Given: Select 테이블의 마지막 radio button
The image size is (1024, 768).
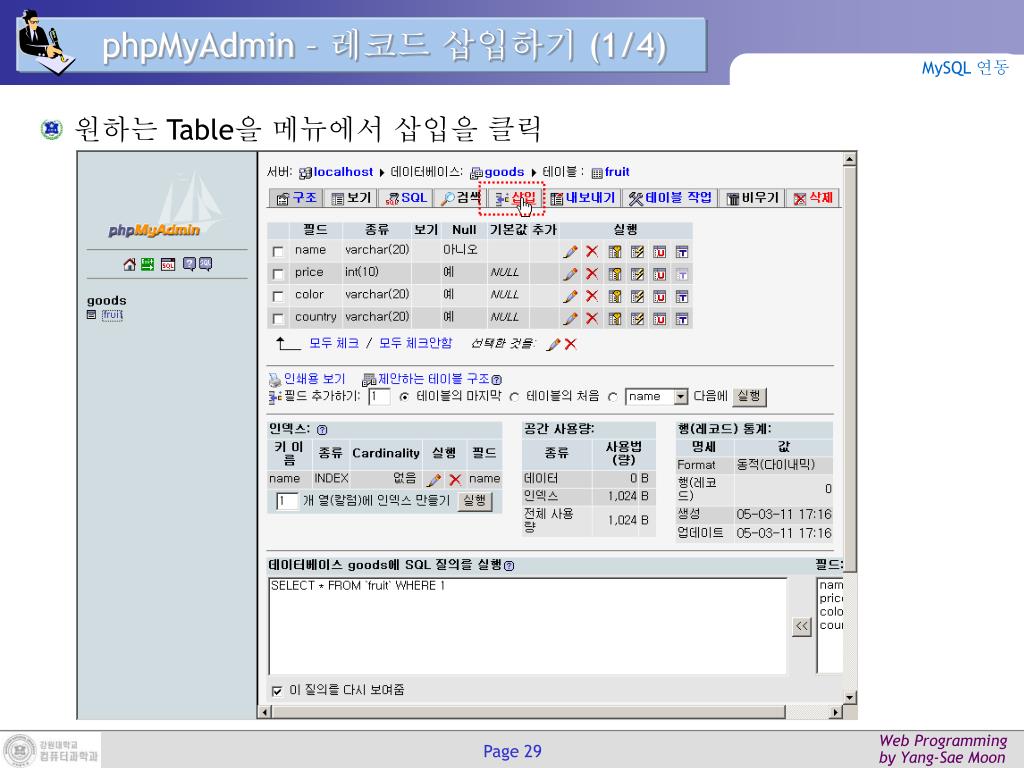Looking at the screenshot, I should pos(404,397).
